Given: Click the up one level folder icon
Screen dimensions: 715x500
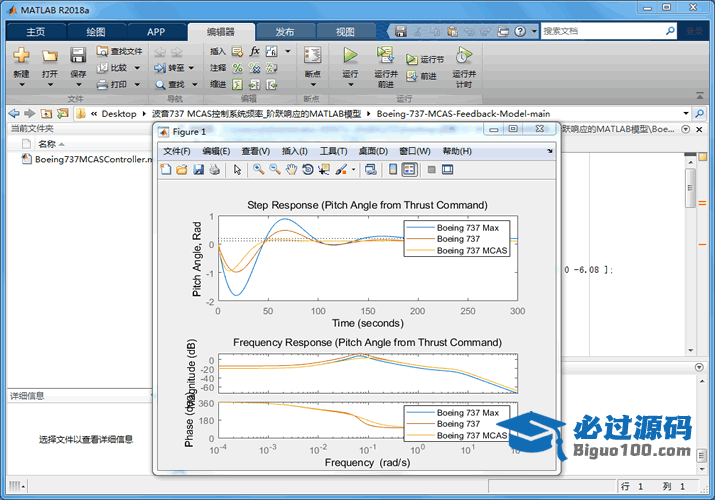Looking at the screenshot, I should coord(46,113).
